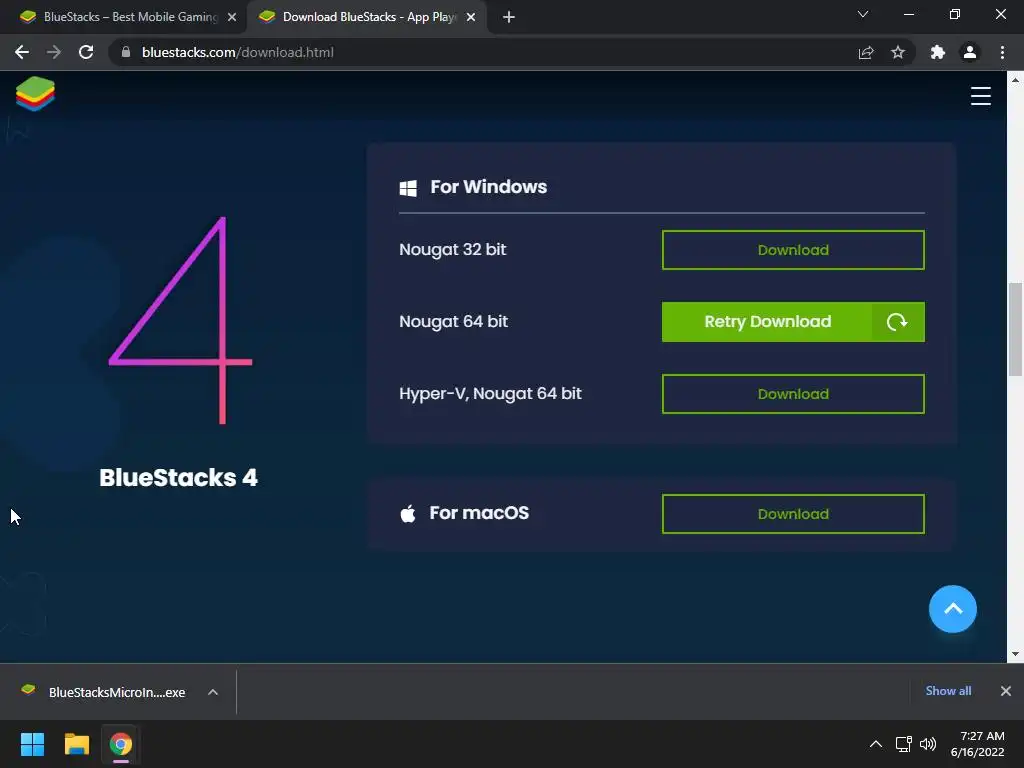
Task: Click the 'Nougat 32 bit' label
Action: coord(453,249)
